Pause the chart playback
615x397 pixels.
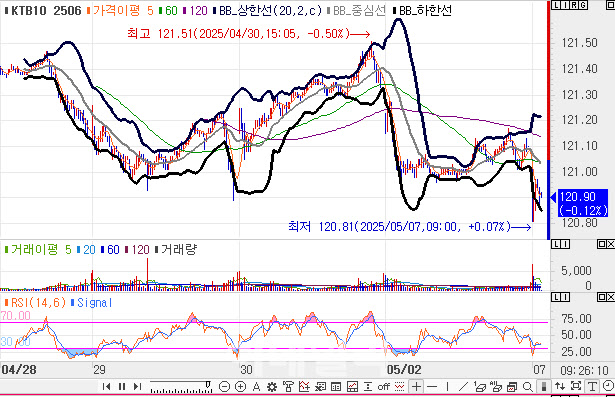122,386
